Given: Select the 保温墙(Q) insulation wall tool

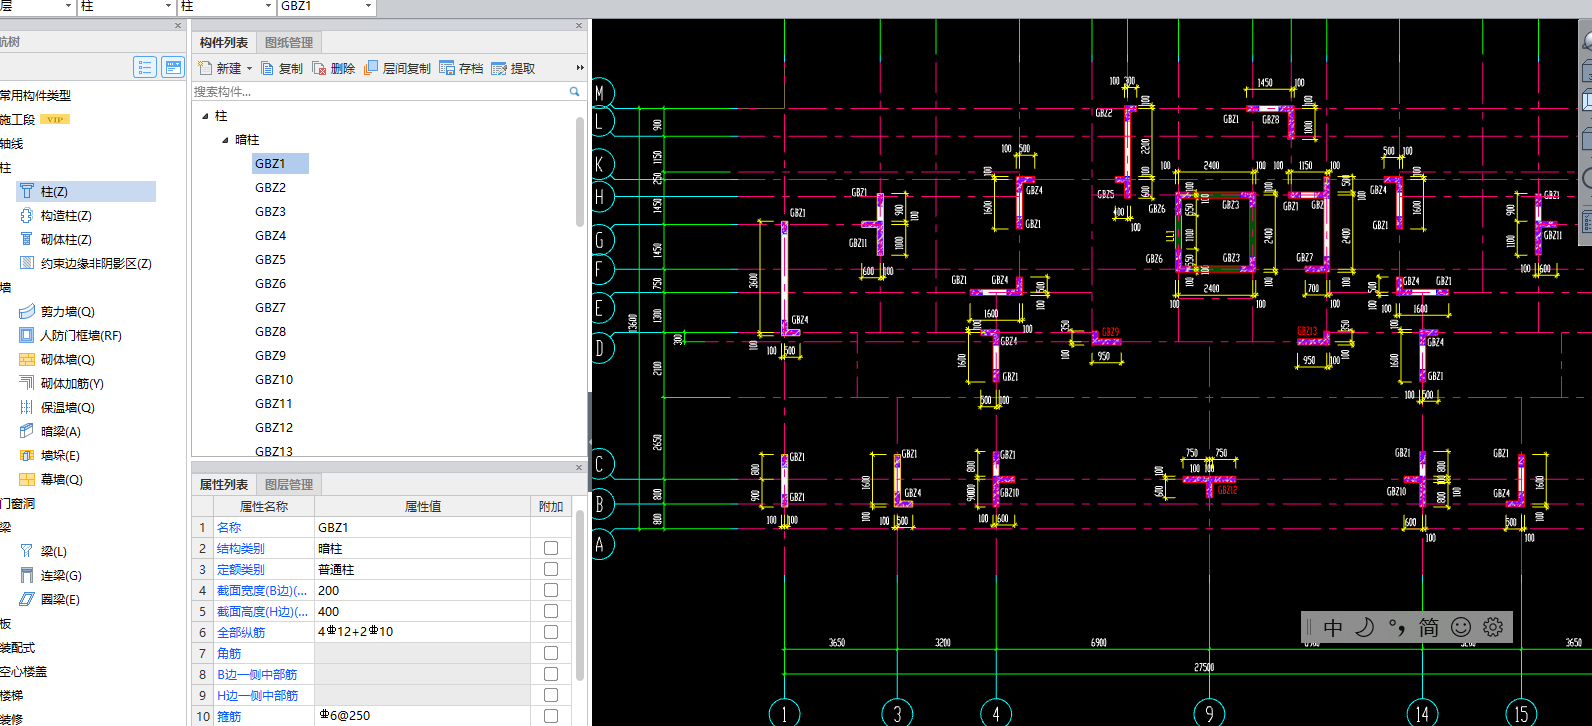Looking at the screenshot, I should tap(58, 407).
